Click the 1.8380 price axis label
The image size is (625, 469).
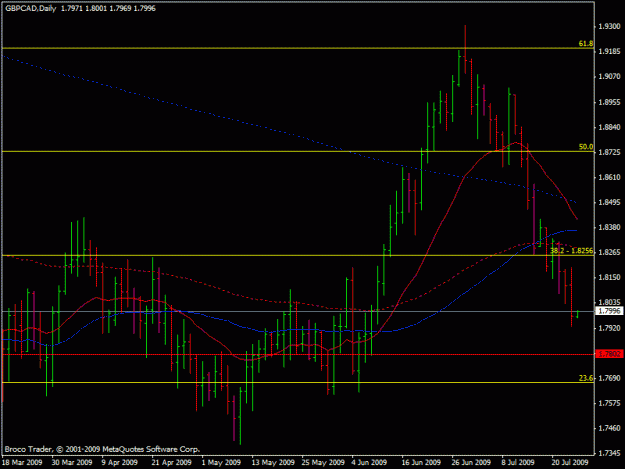click(609, 227)
